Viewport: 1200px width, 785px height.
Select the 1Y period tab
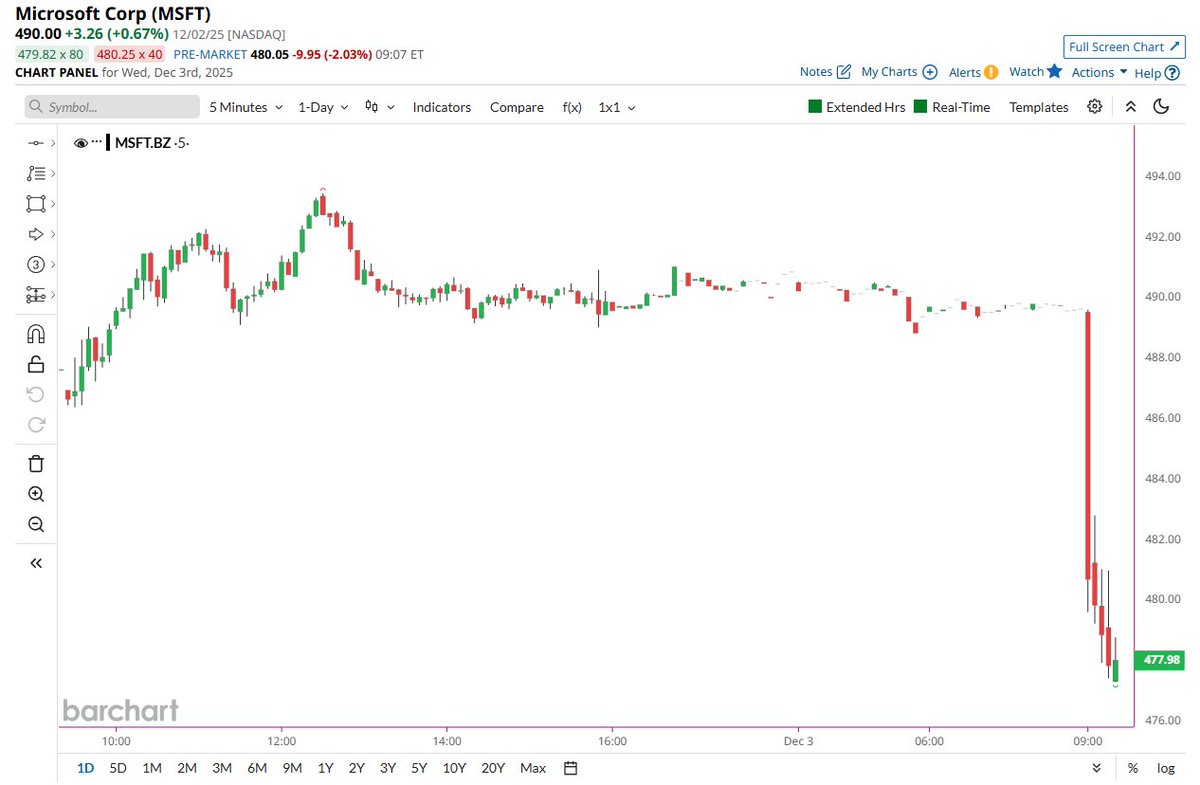pos(325,768)
